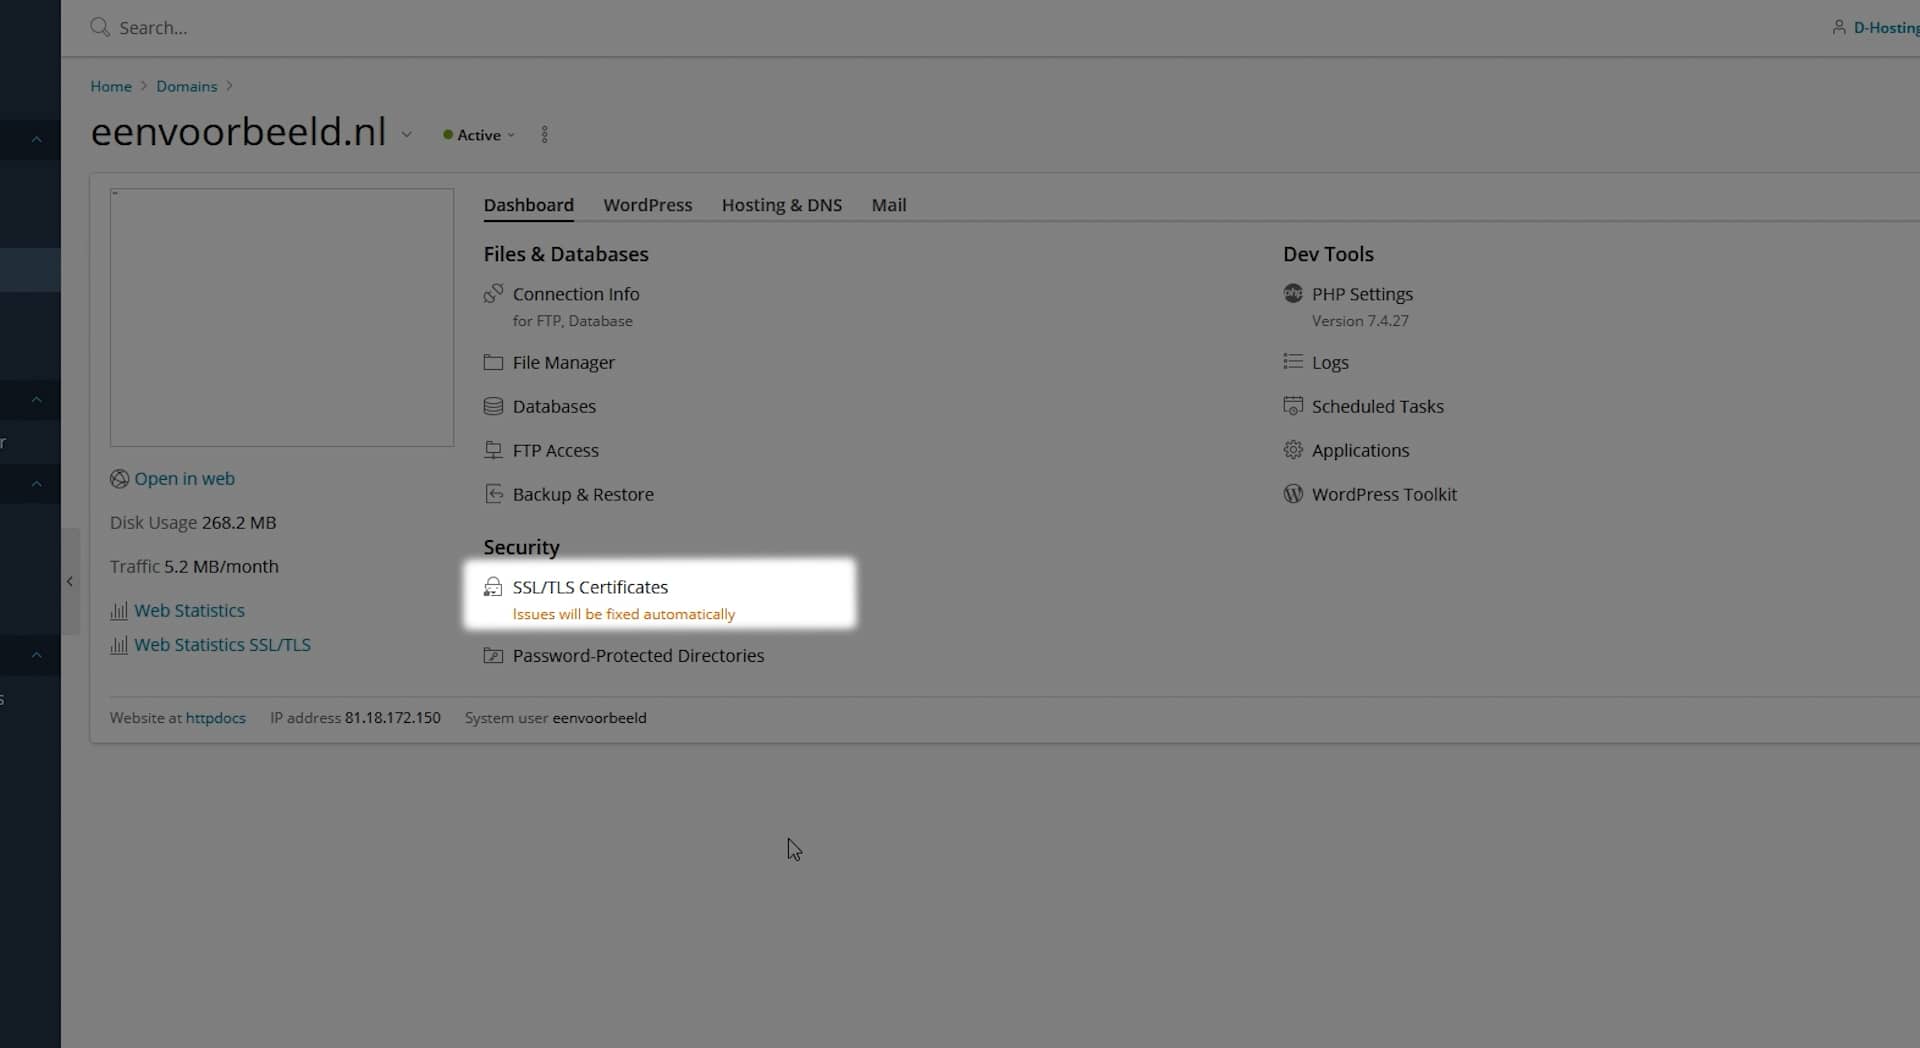Click Open in web globe icon

click(x=119, y=479)
